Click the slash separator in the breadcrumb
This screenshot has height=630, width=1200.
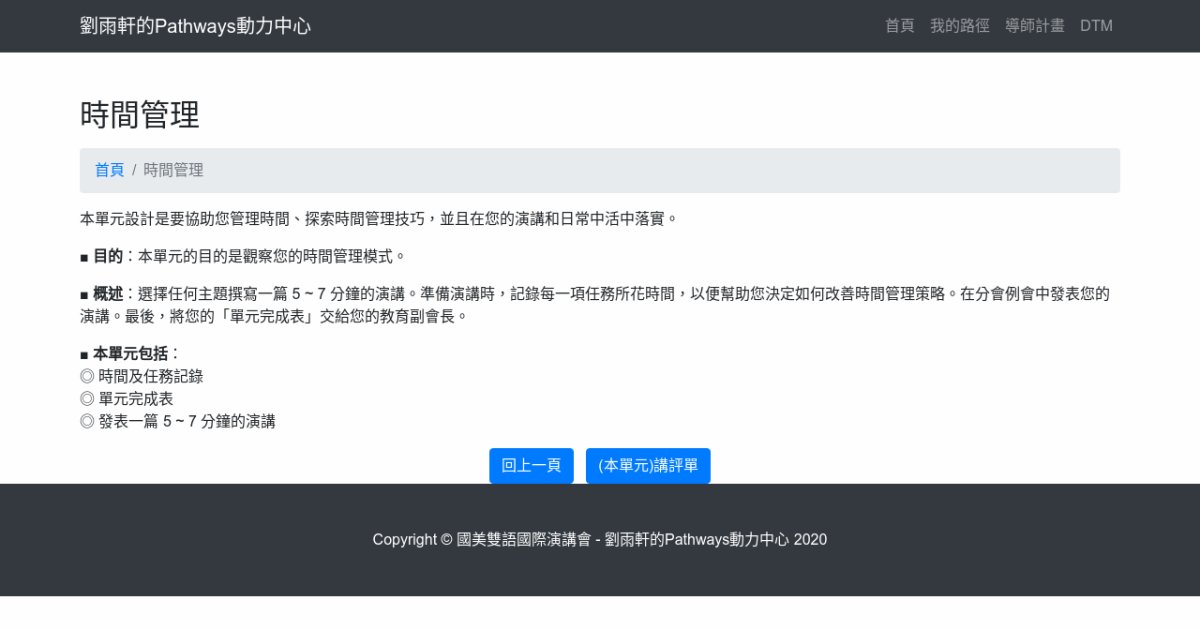pos(134,170)
